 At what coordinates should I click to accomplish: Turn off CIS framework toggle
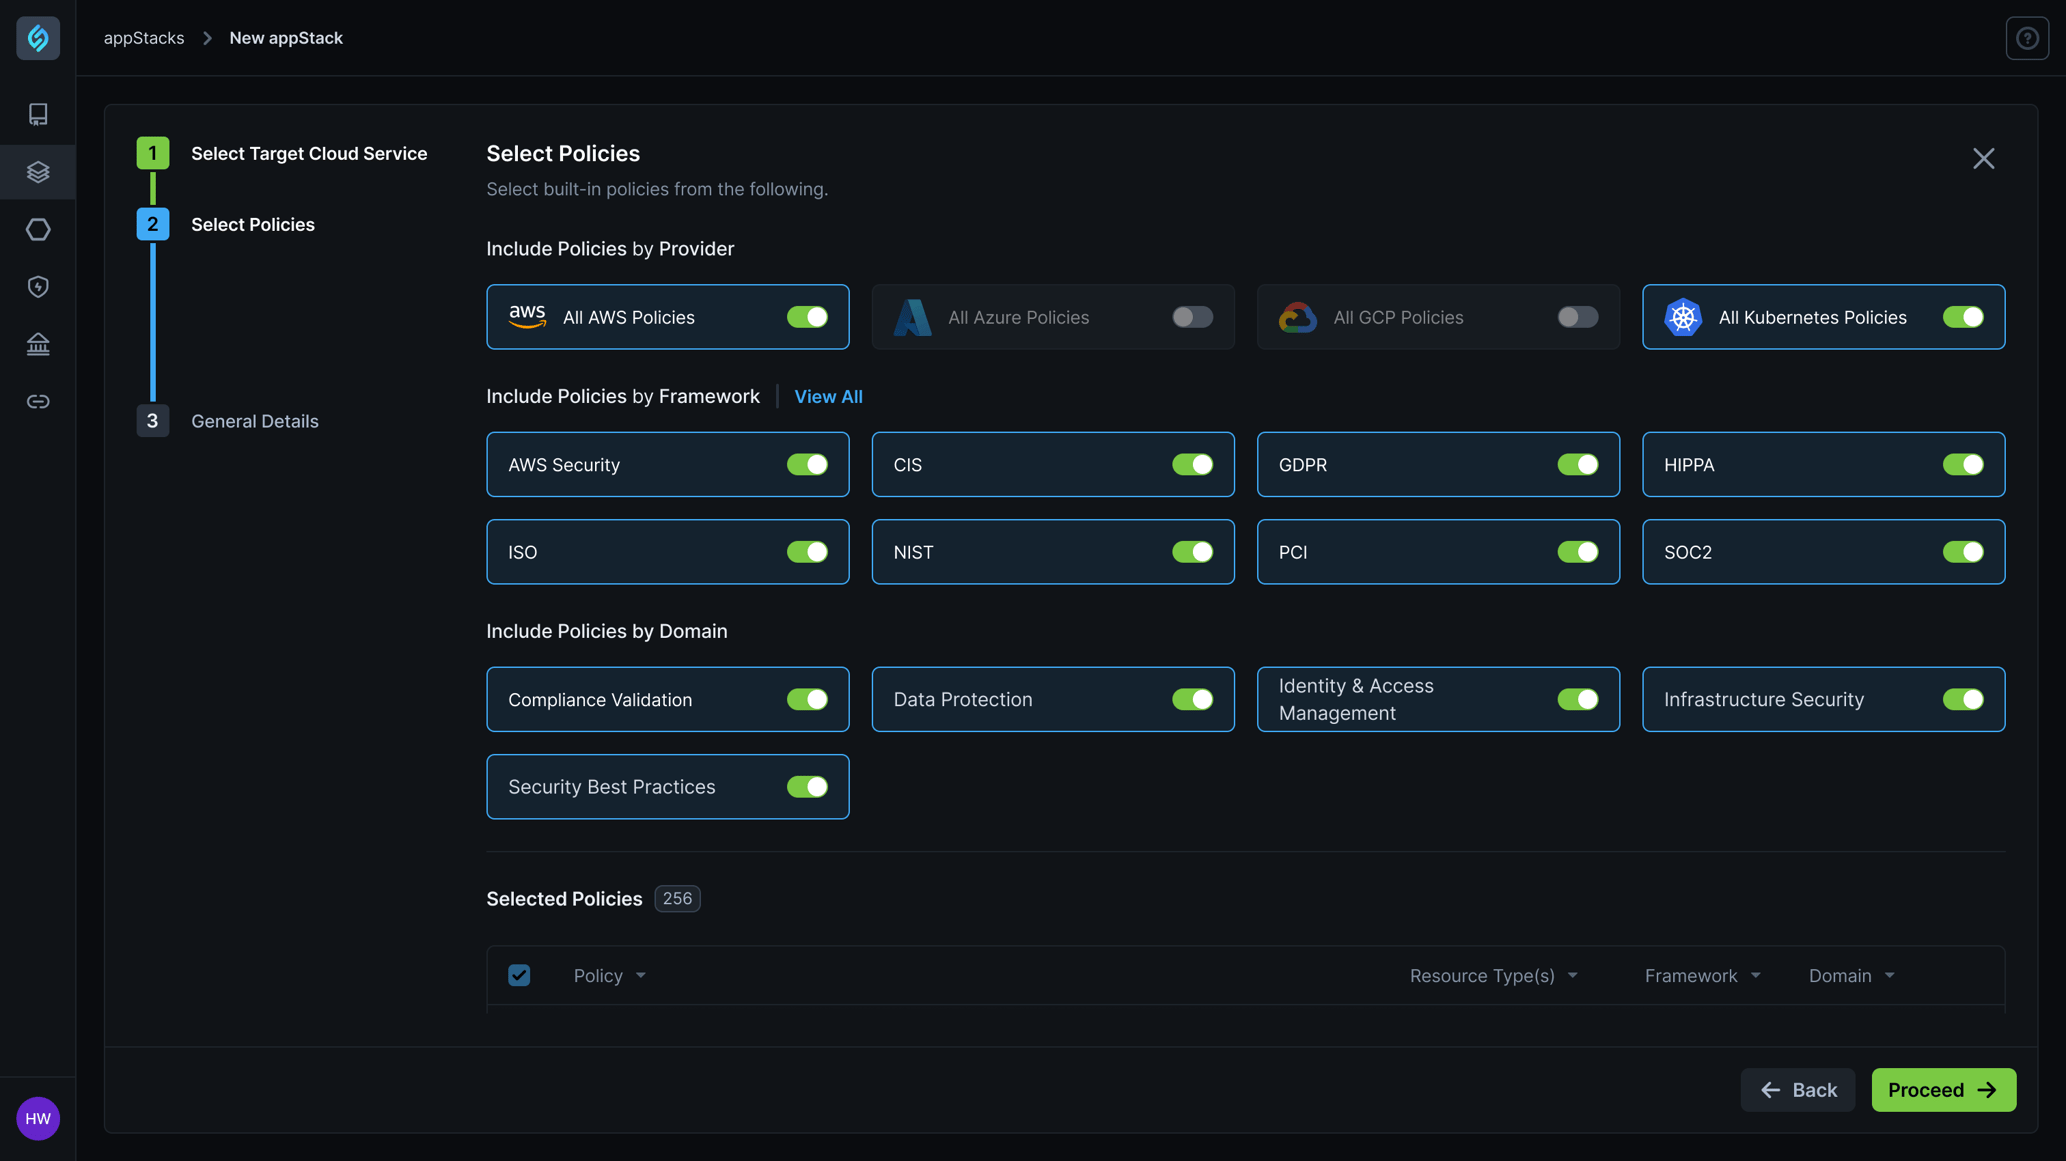pyautogui.click(x=1192, y=464)
